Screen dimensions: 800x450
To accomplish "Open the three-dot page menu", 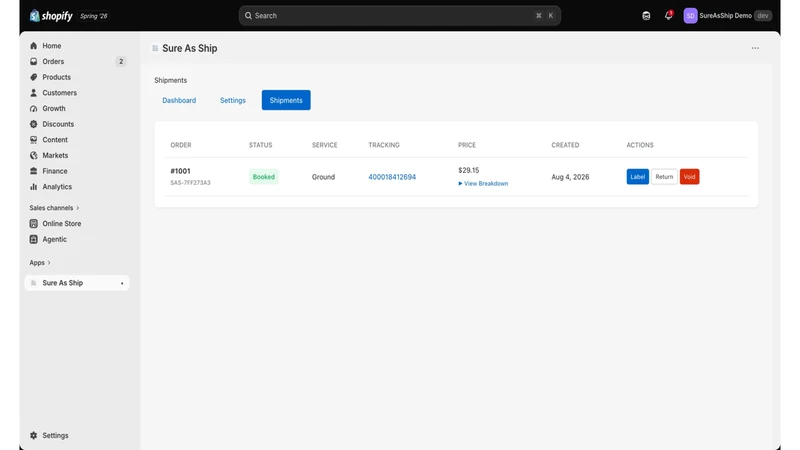I will coord(755,48).
